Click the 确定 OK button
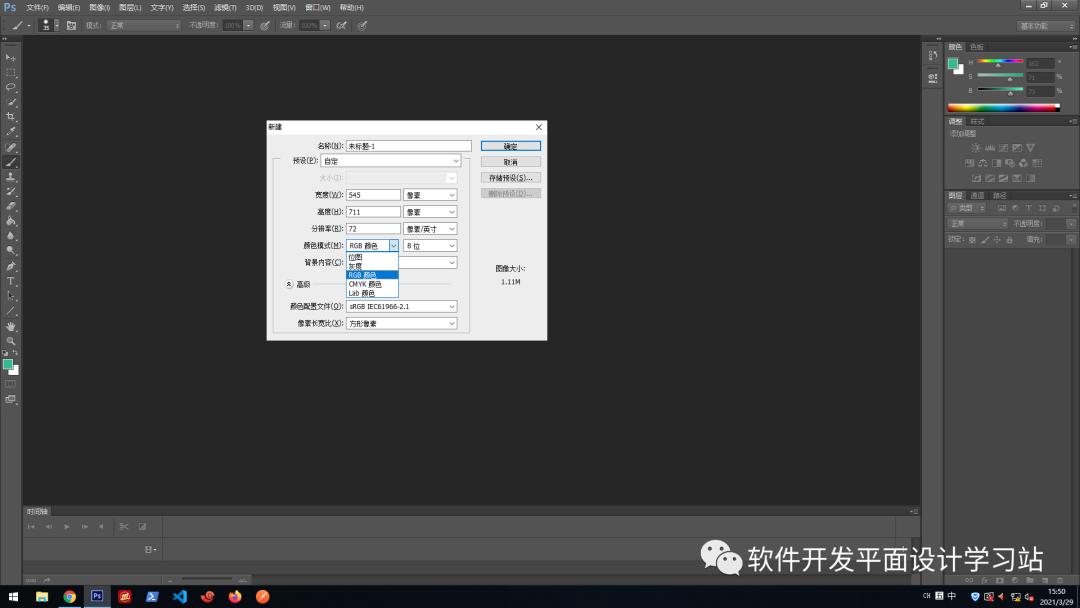The image size is (1080, 608). point(511,145)
